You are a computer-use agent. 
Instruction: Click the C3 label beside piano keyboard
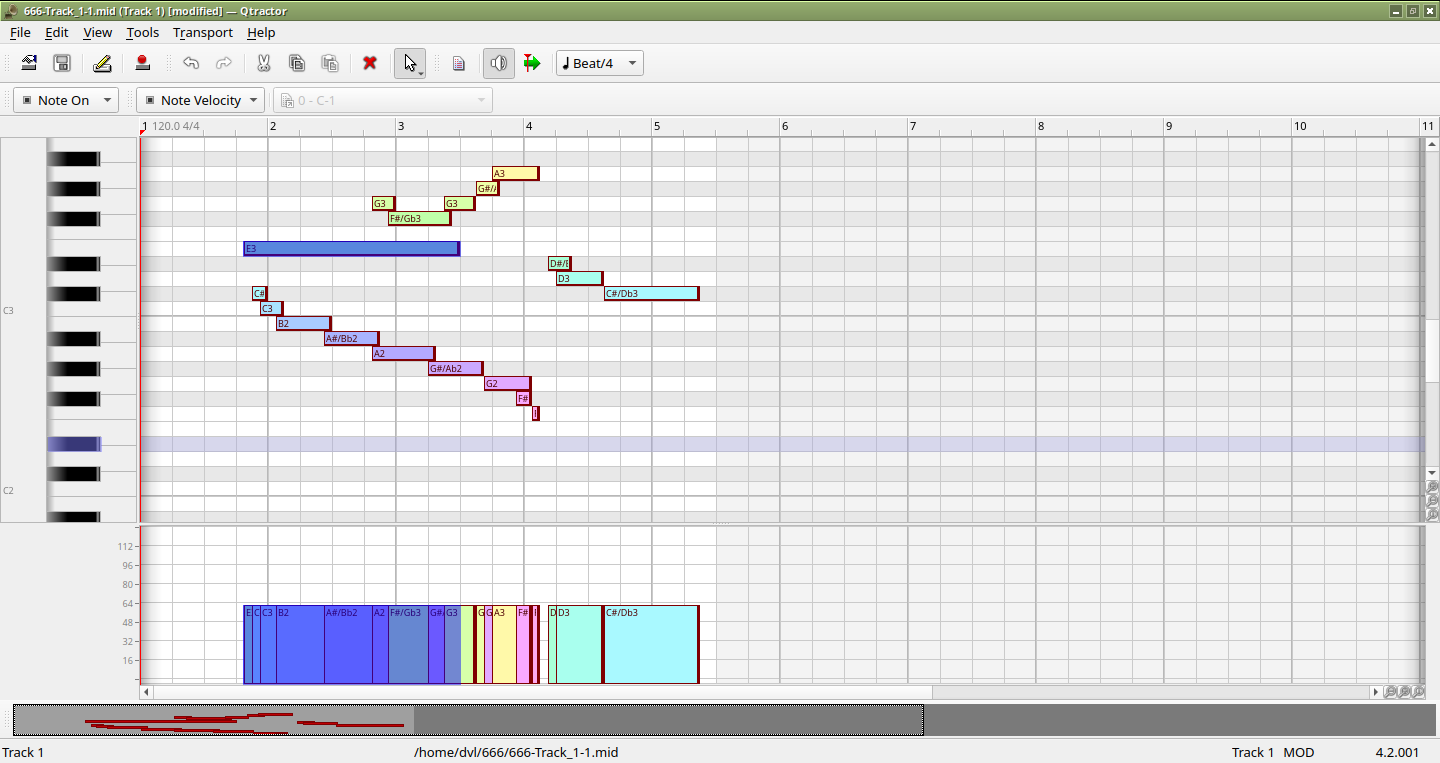click(x=9, y=311)
